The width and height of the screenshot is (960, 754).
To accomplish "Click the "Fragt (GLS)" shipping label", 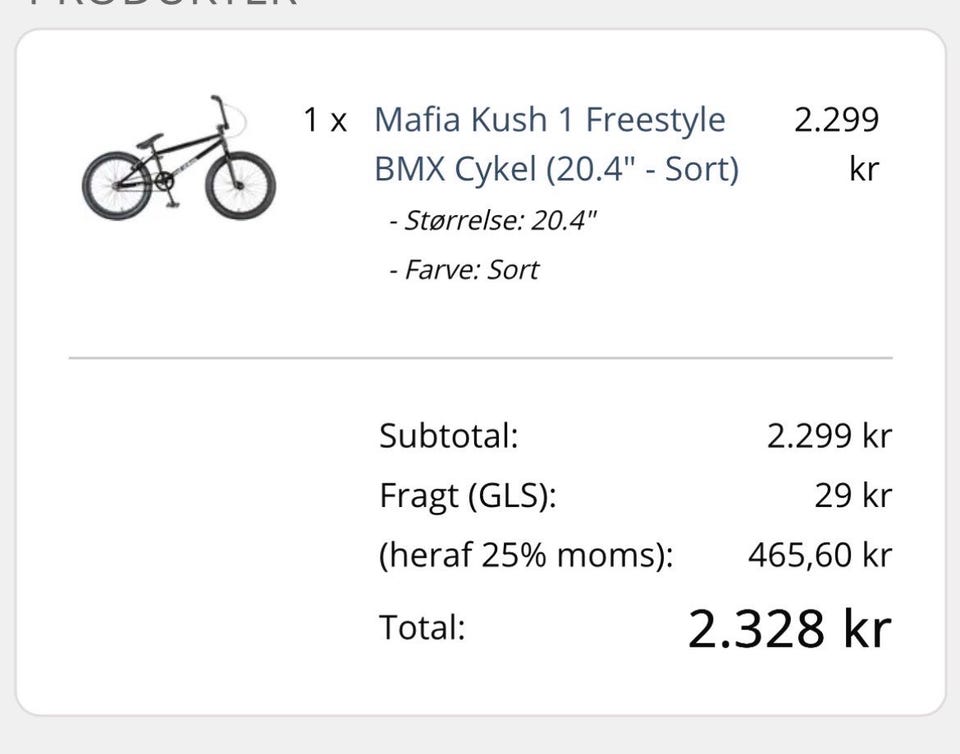I will tap(467, 496).
